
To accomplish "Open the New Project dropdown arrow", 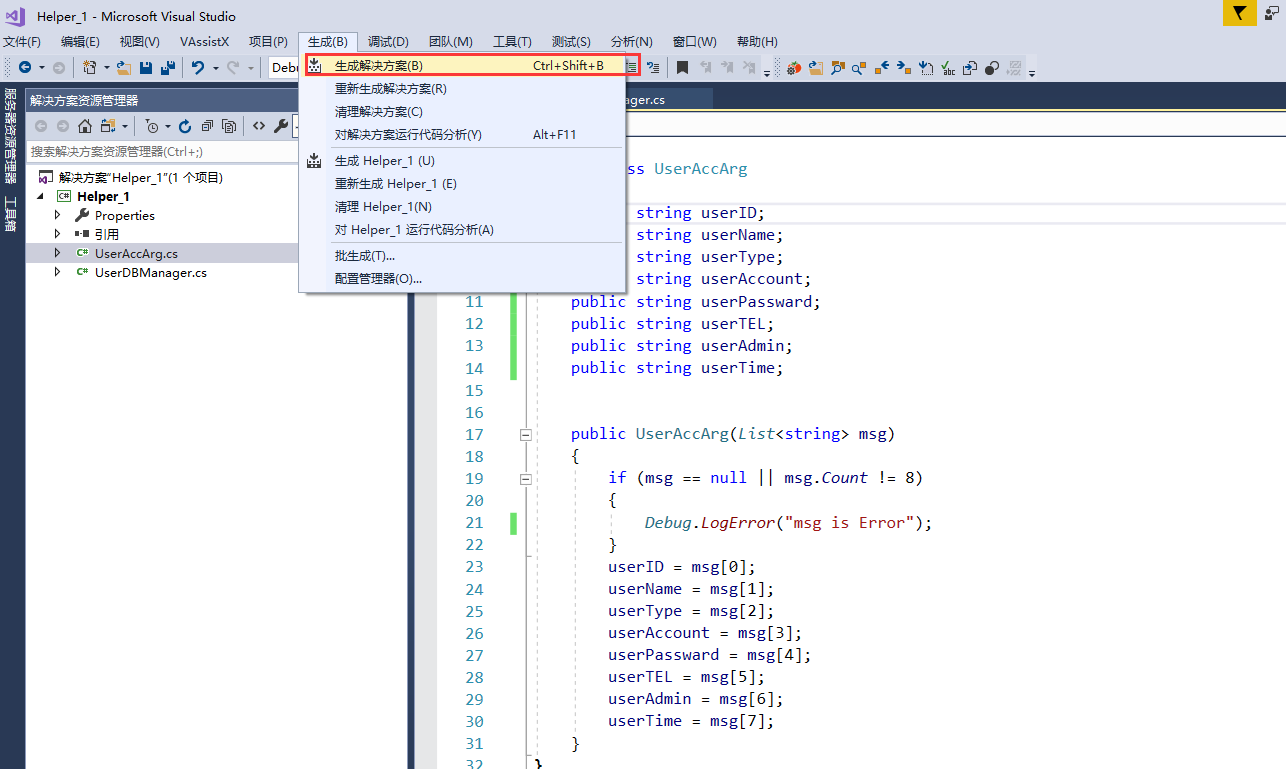I will [106, 68].
